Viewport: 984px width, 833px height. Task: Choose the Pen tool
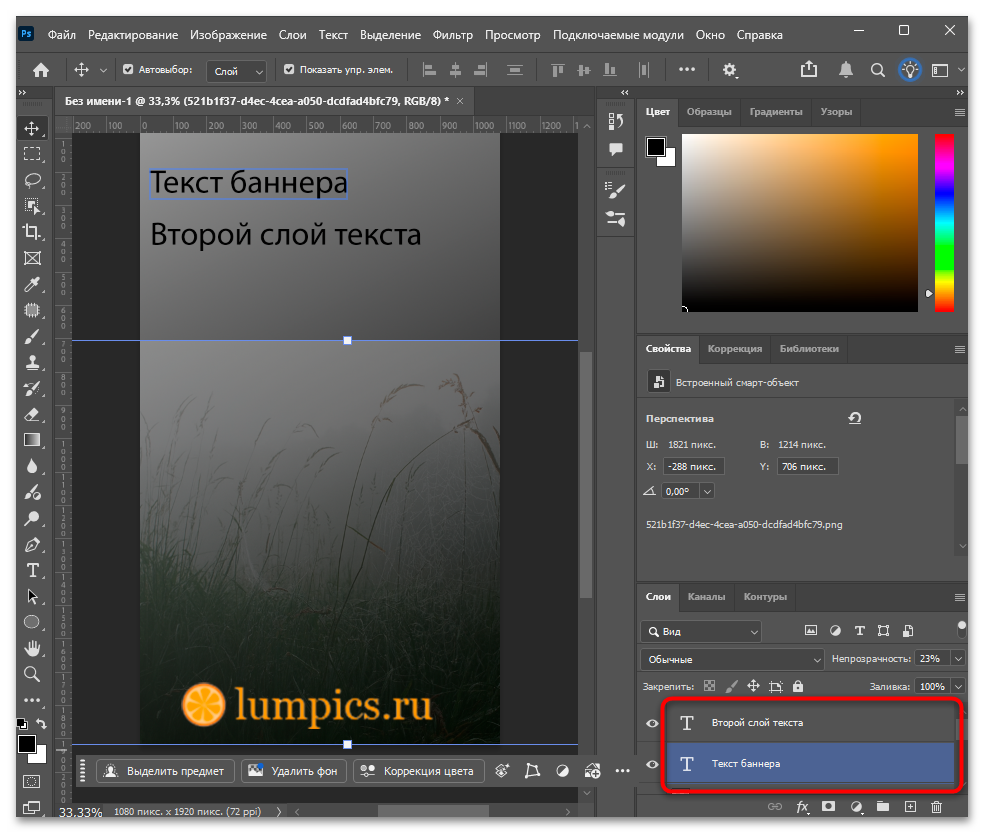(x=33, y=544)
